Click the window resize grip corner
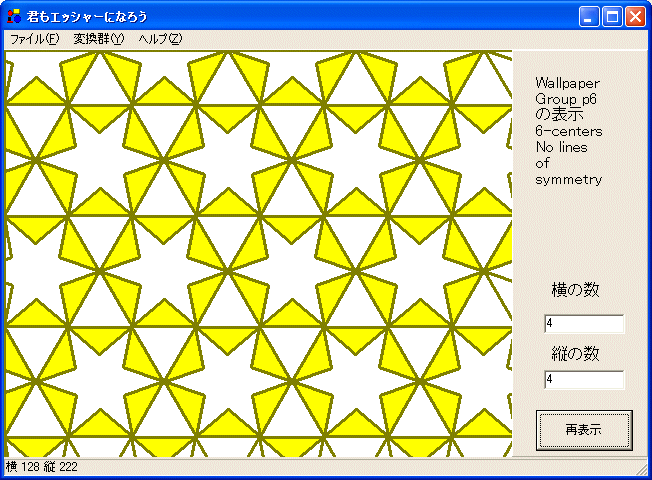This screenshot has width=652, height=480. click(642, 469)
